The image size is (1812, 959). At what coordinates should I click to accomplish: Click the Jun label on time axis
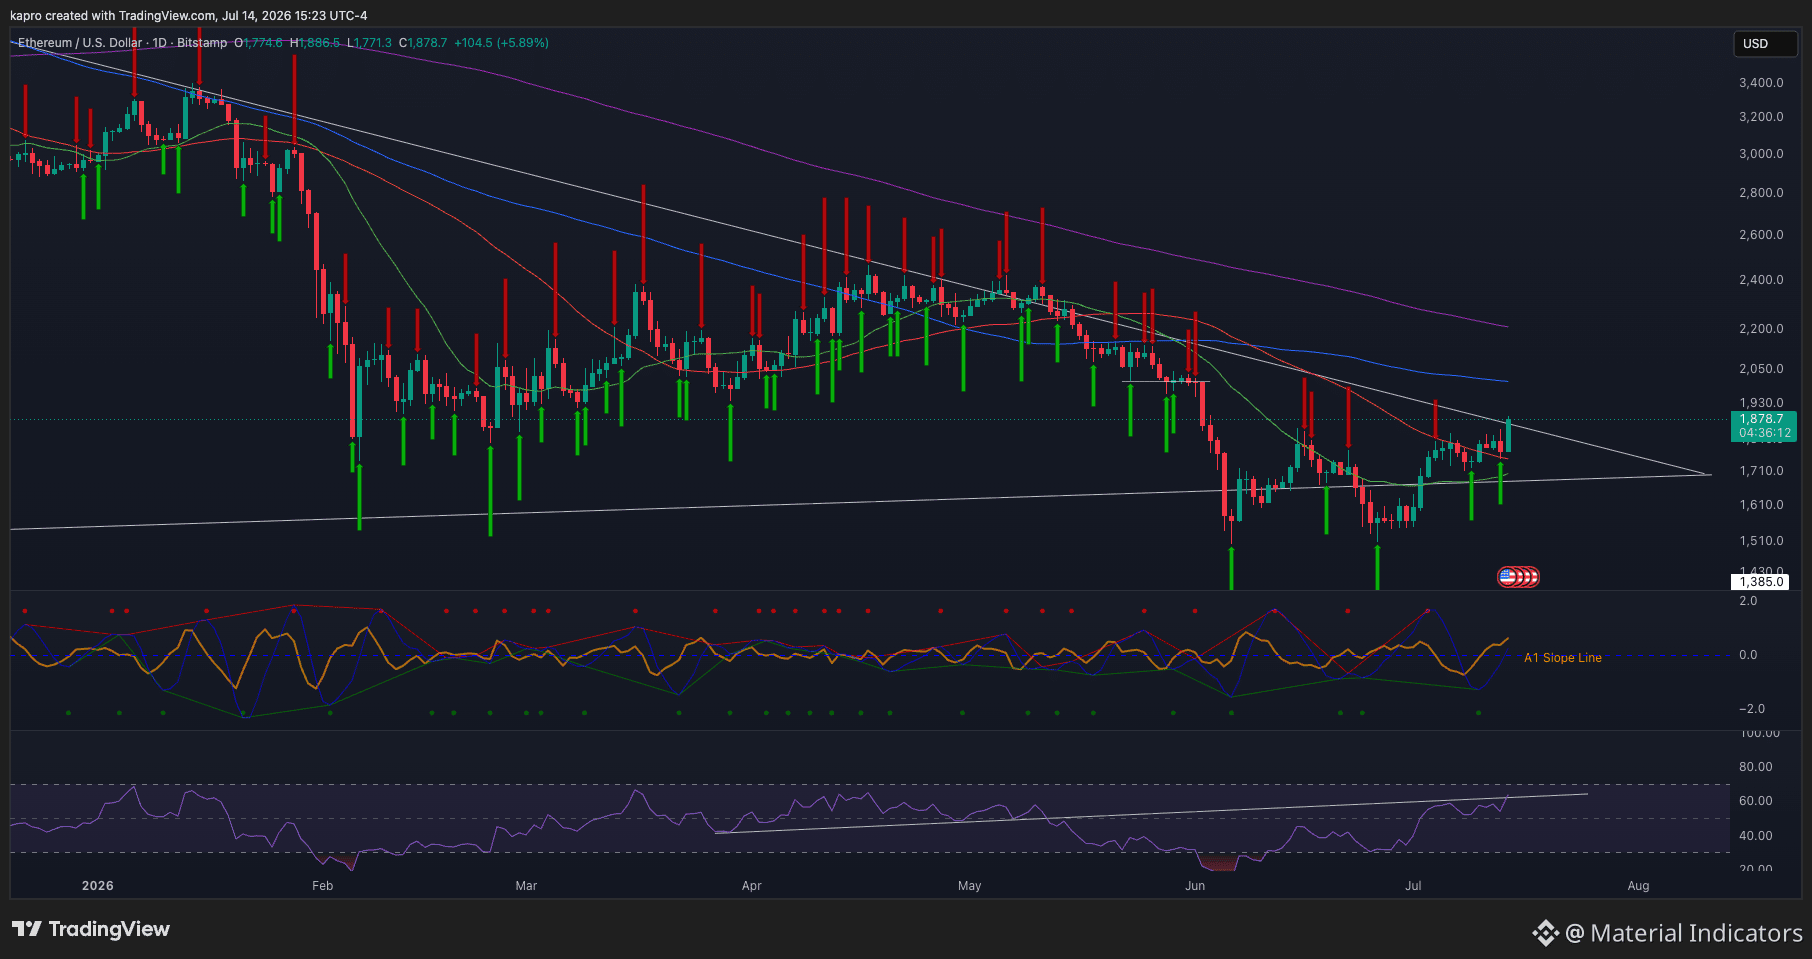click(x=1195, y=886)
